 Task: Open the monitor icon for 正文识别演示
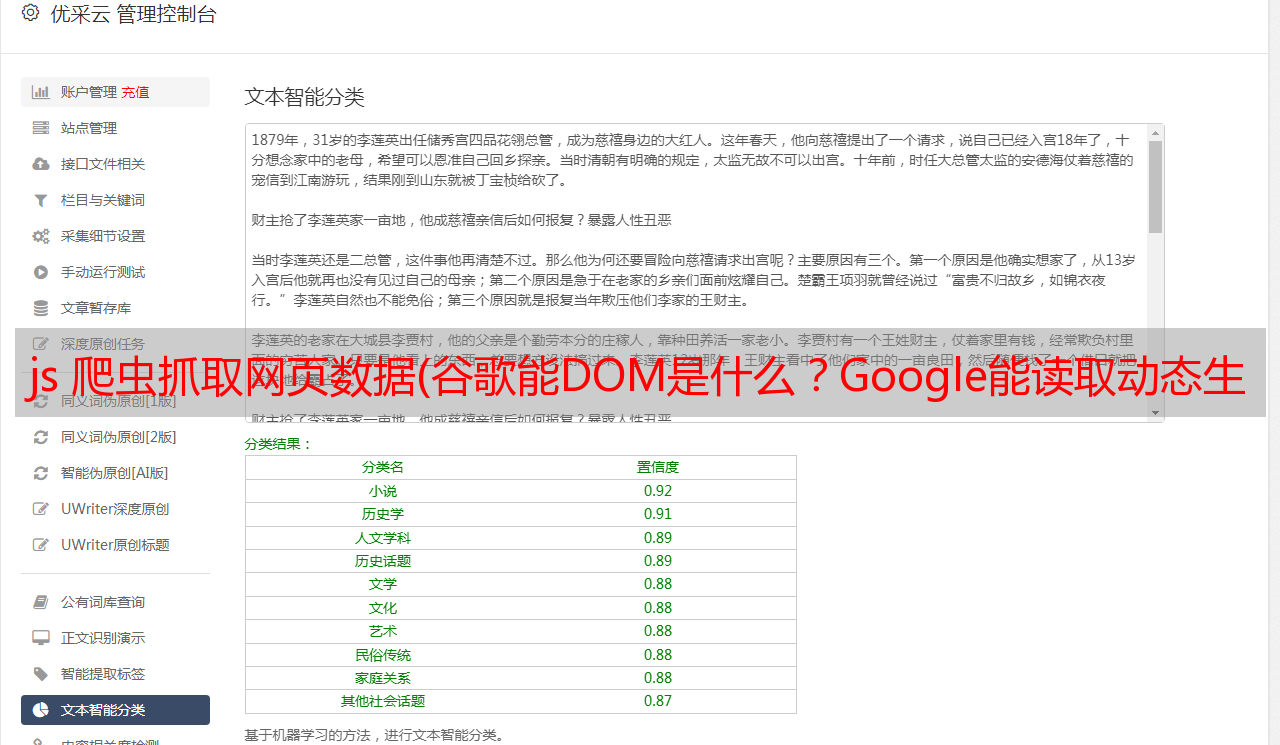(41, 638)
